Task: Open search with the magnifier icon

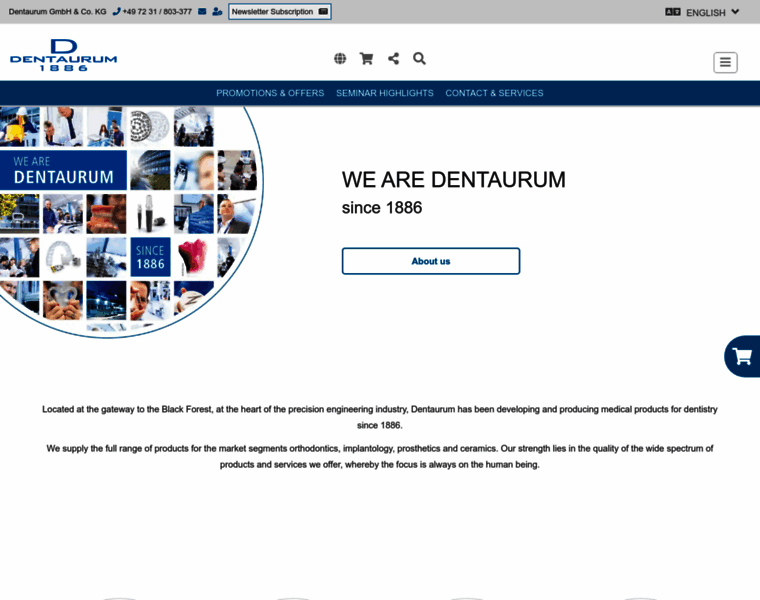Action: (419, 59)
